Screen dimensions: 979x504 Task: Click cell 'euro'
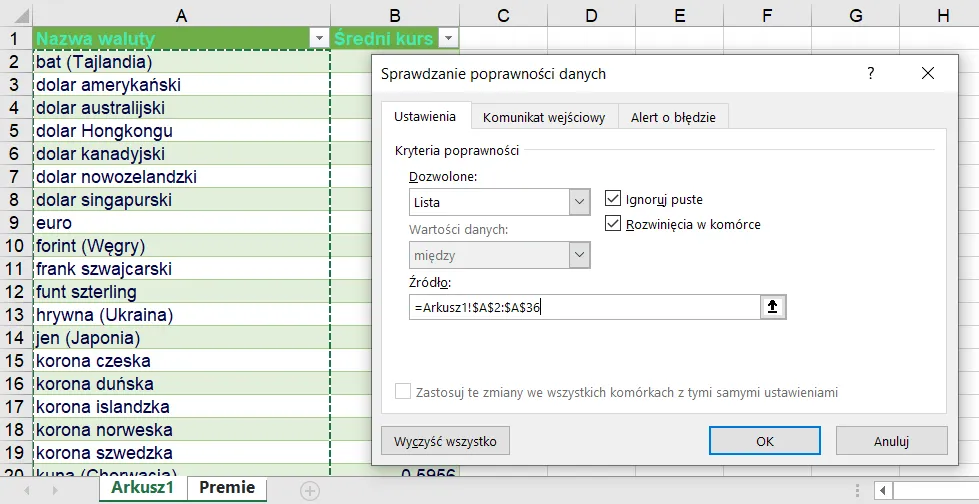click(181, 222)
